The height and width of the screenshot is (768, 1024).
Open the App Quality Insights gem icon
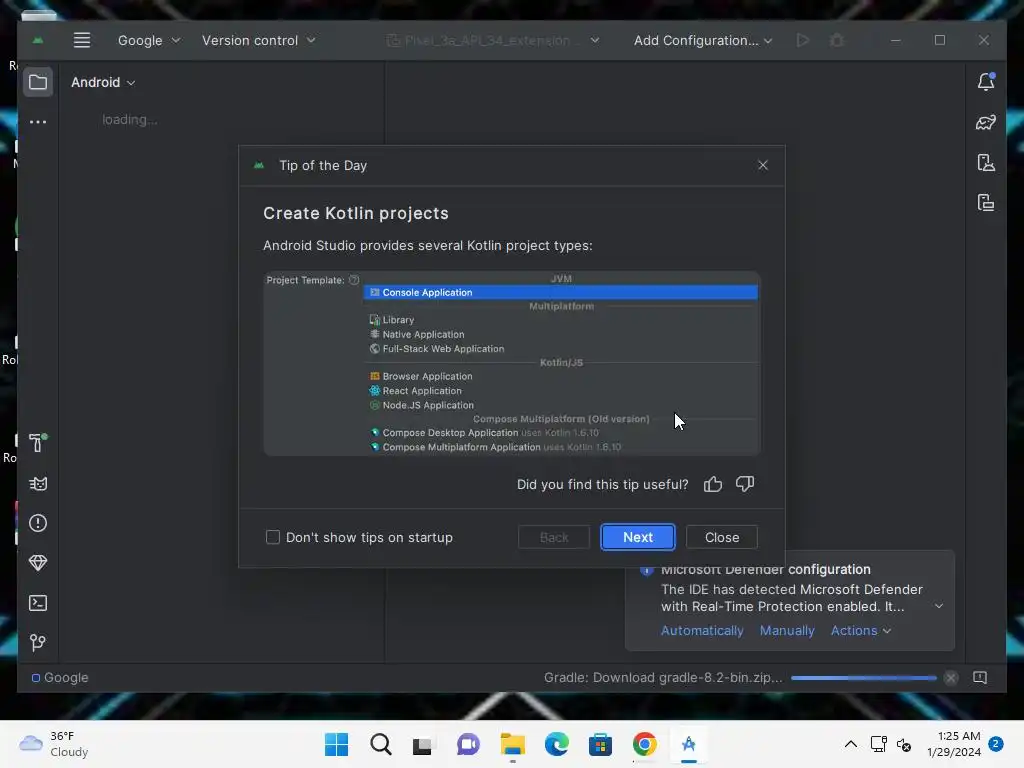click(38, 563)
